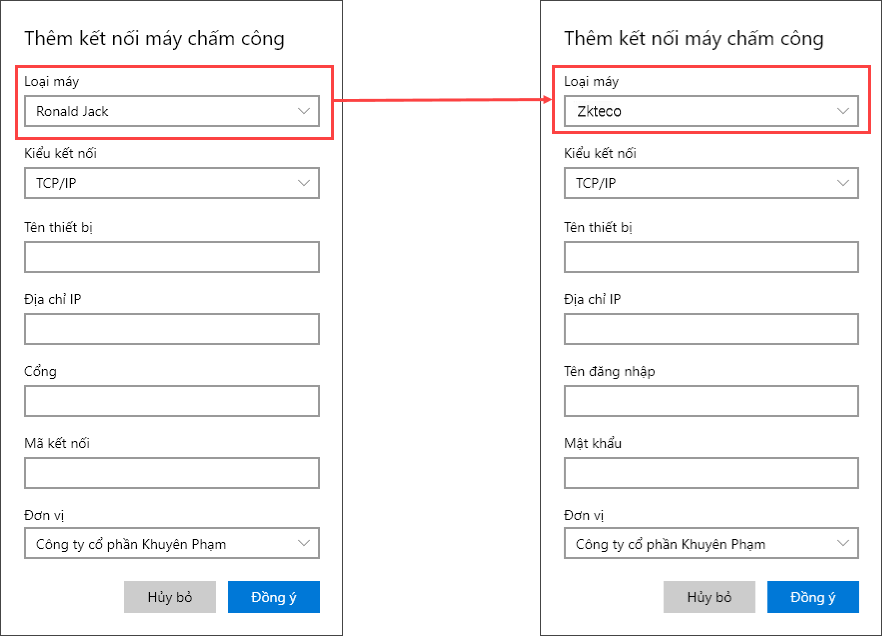Click the chevron arrow beside Zkteco
Image resolution: width=882 pixels, height=636 pixels.
point(844,111)
